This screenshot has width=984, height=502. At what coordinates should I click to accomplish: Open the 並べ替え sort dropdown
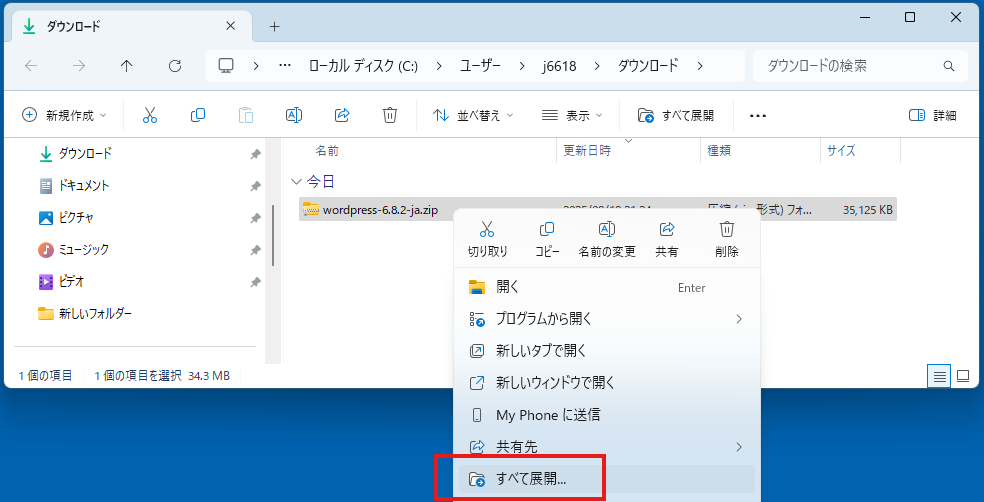coord(473,115)
